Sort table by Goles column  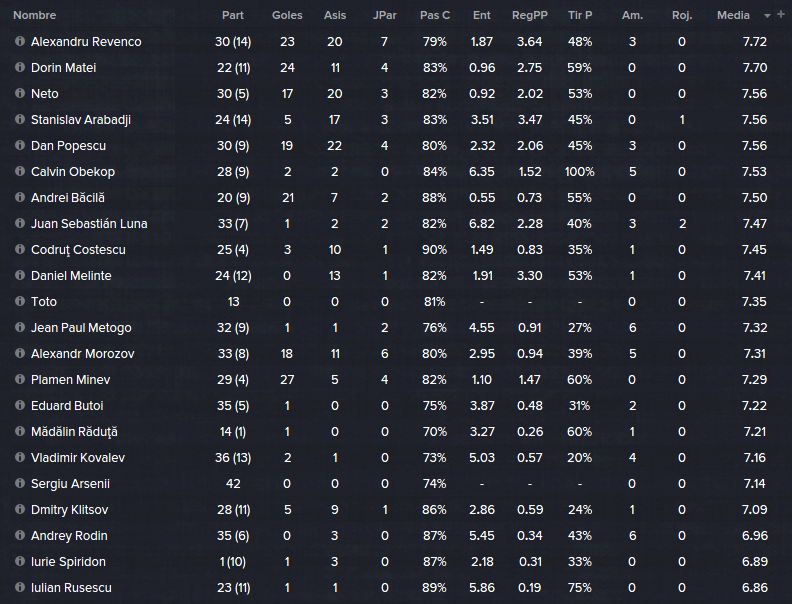[x=287, y=15]
